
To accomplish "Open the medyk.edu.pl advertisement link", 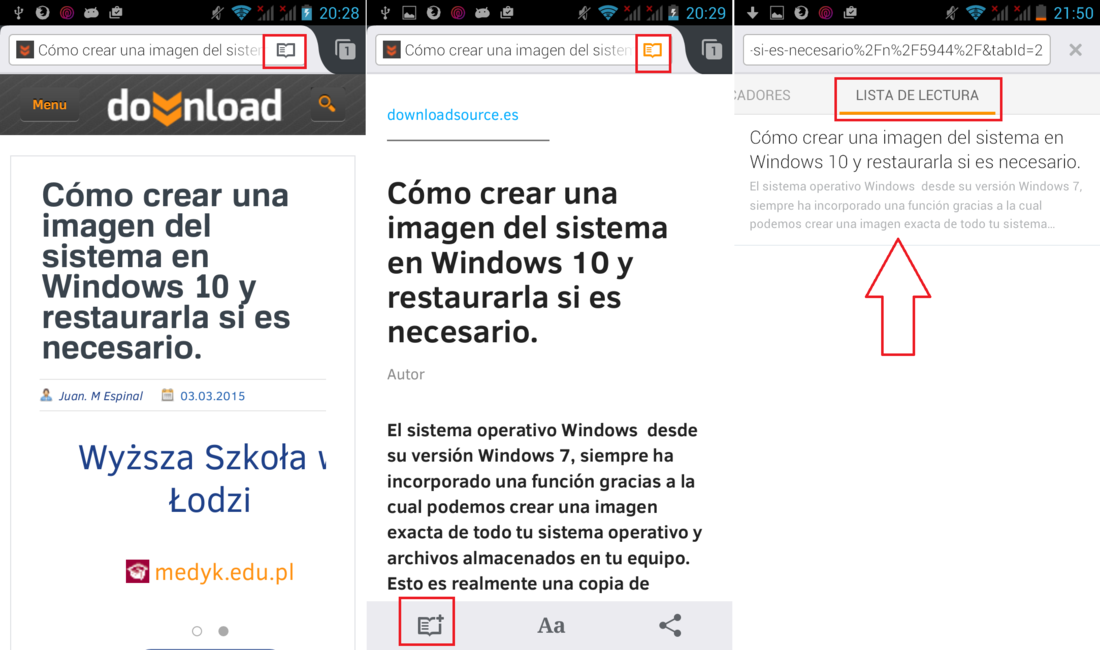I will pos(209,571).
